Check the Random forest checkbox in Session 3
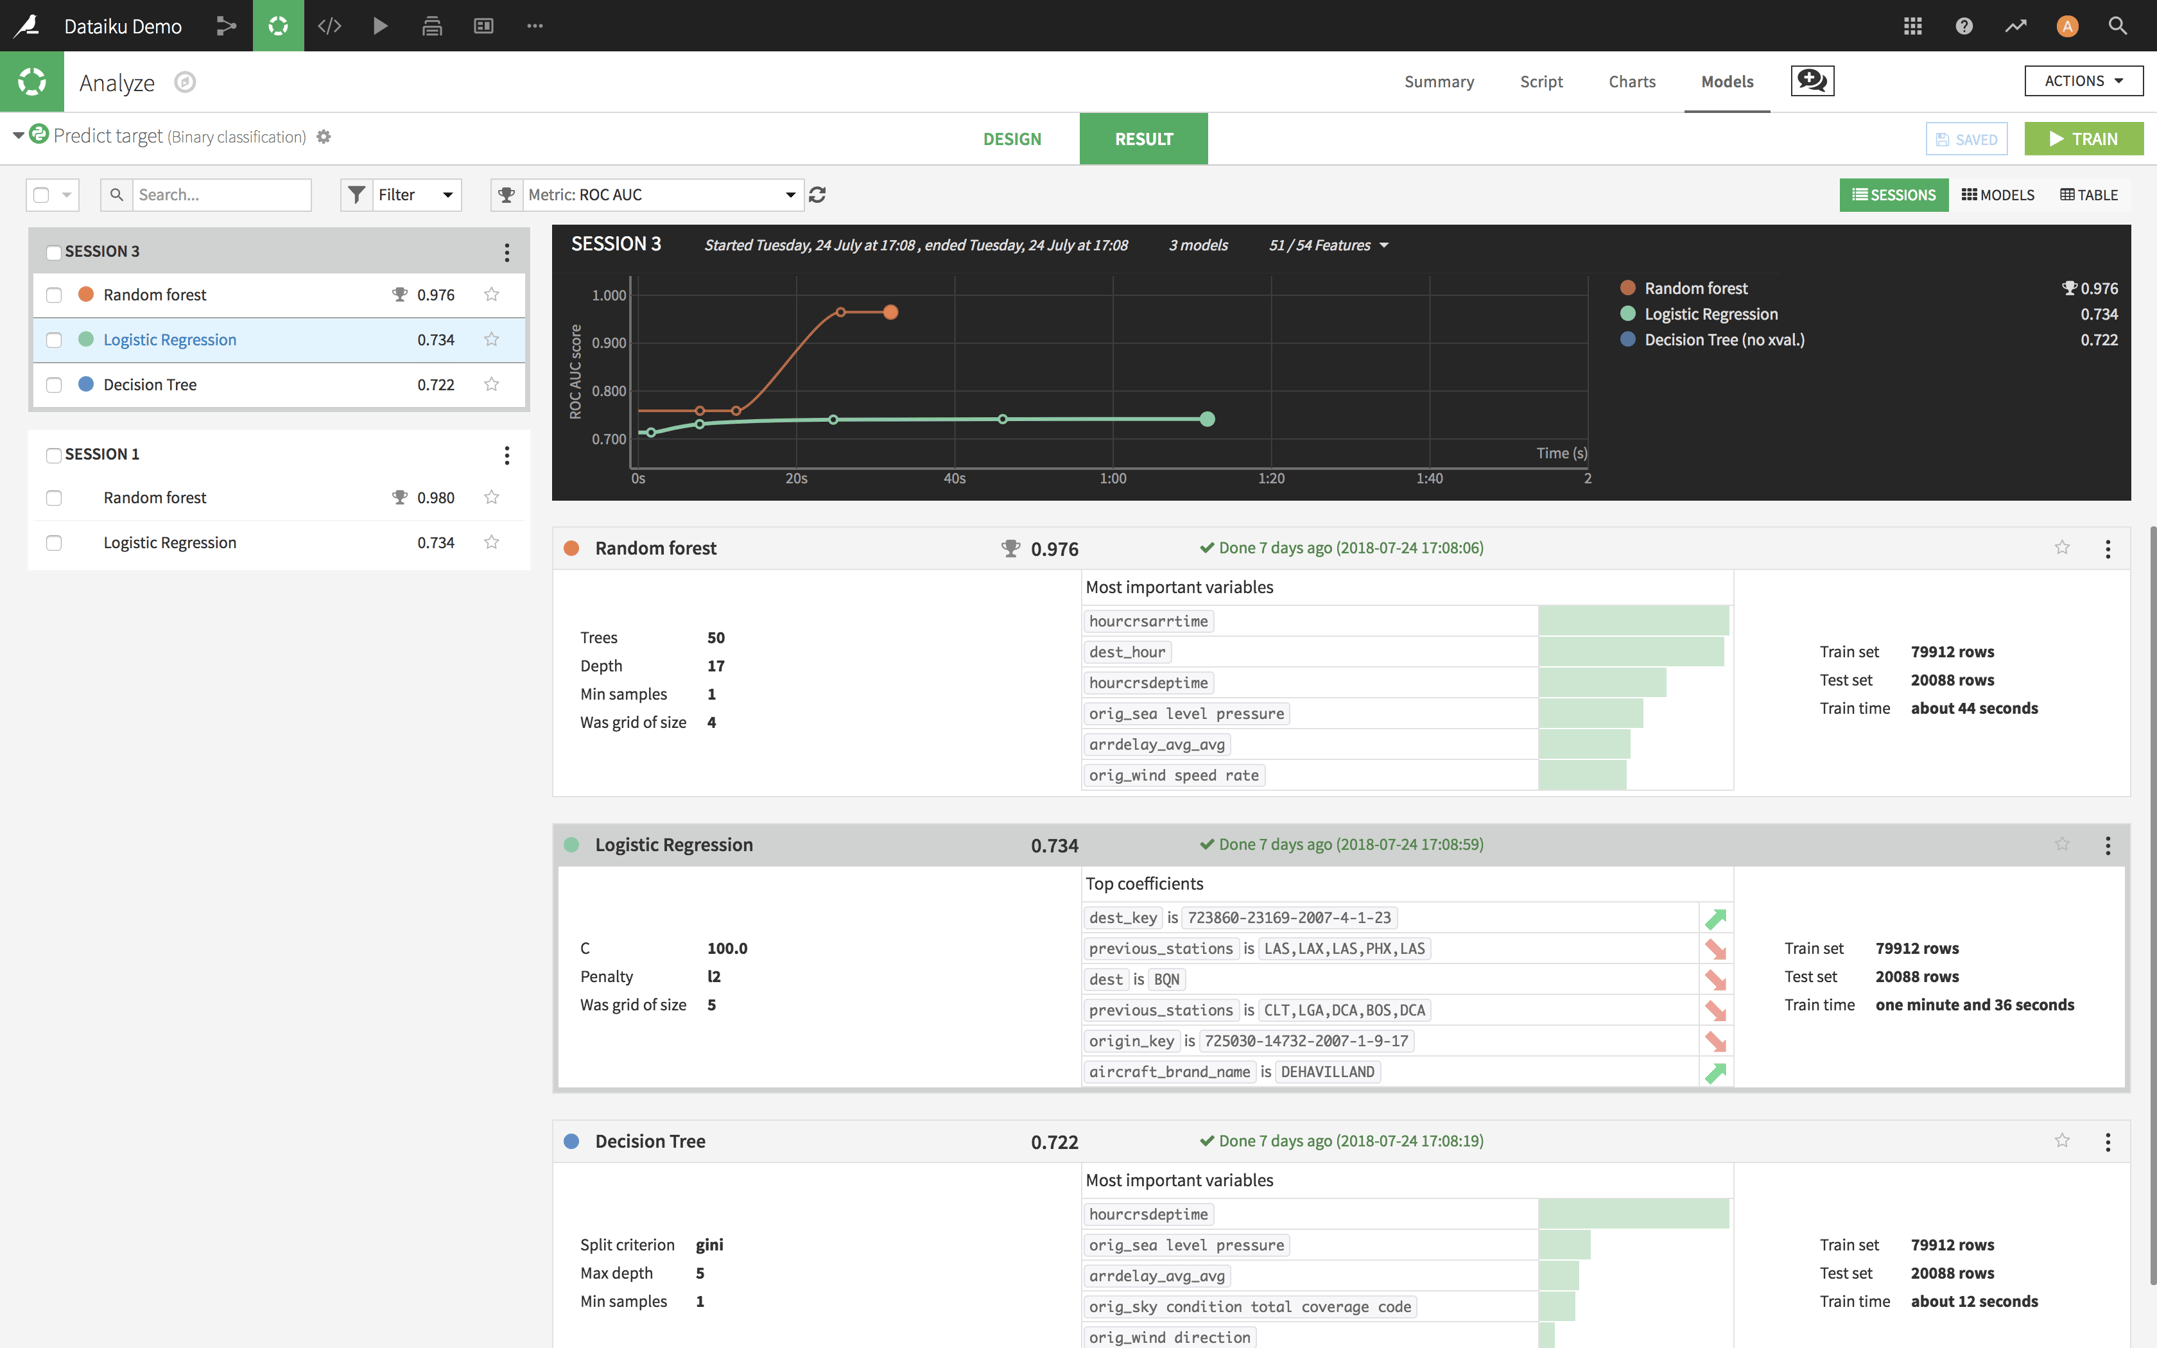The height and width of the screenshot is (1348, 2157). pyautogui.click(x=54, y=294)
